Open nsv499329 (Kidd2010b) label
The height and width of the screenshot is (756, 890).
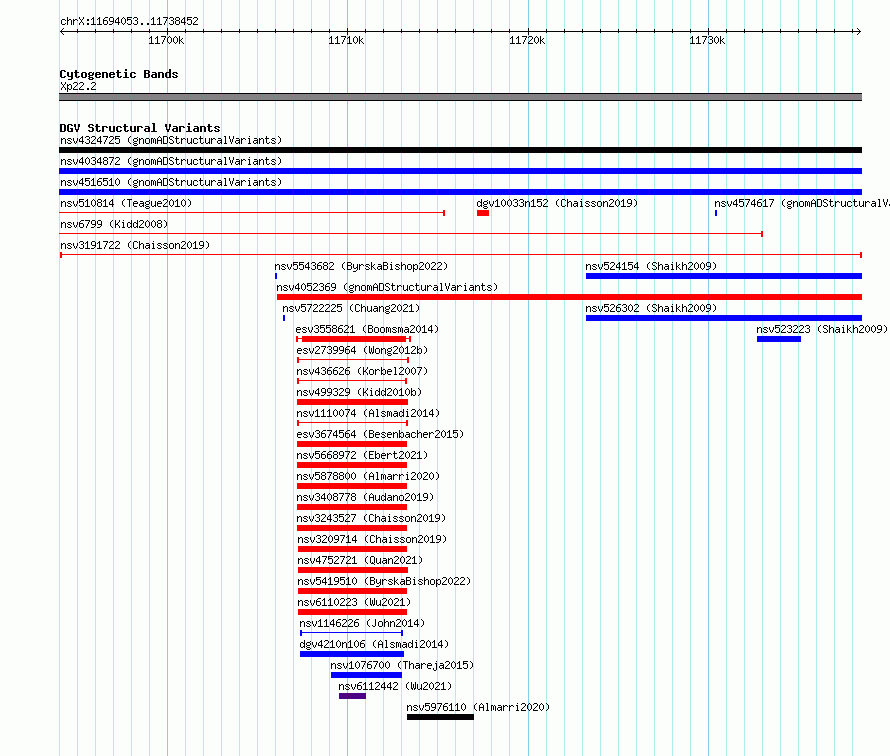click(x=359, y=392)
